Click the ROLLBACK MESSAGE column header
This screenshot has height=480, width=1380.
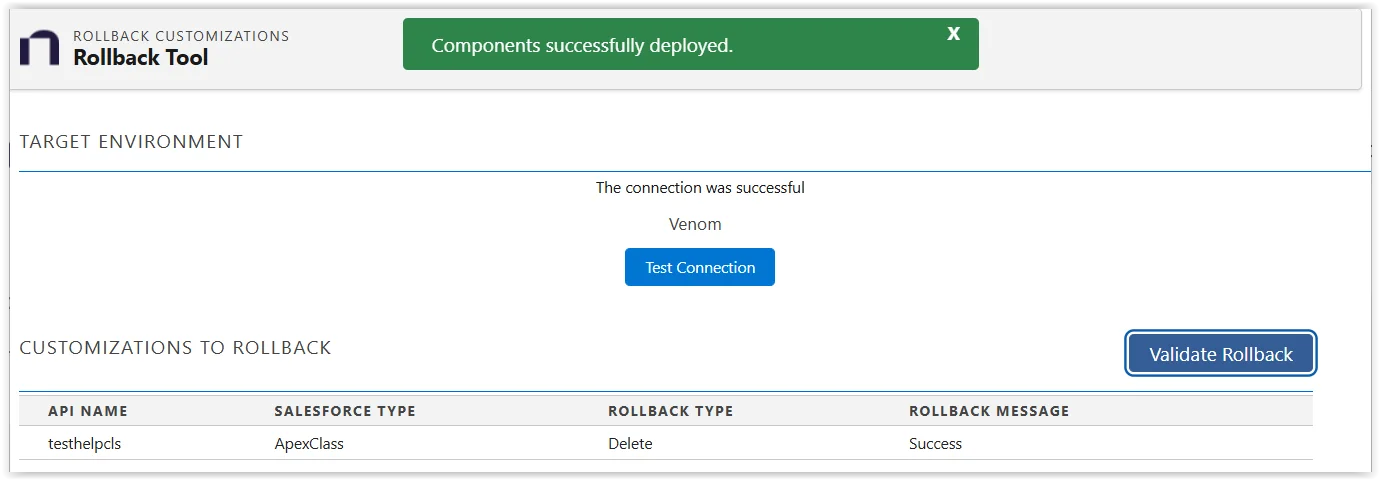989,411
